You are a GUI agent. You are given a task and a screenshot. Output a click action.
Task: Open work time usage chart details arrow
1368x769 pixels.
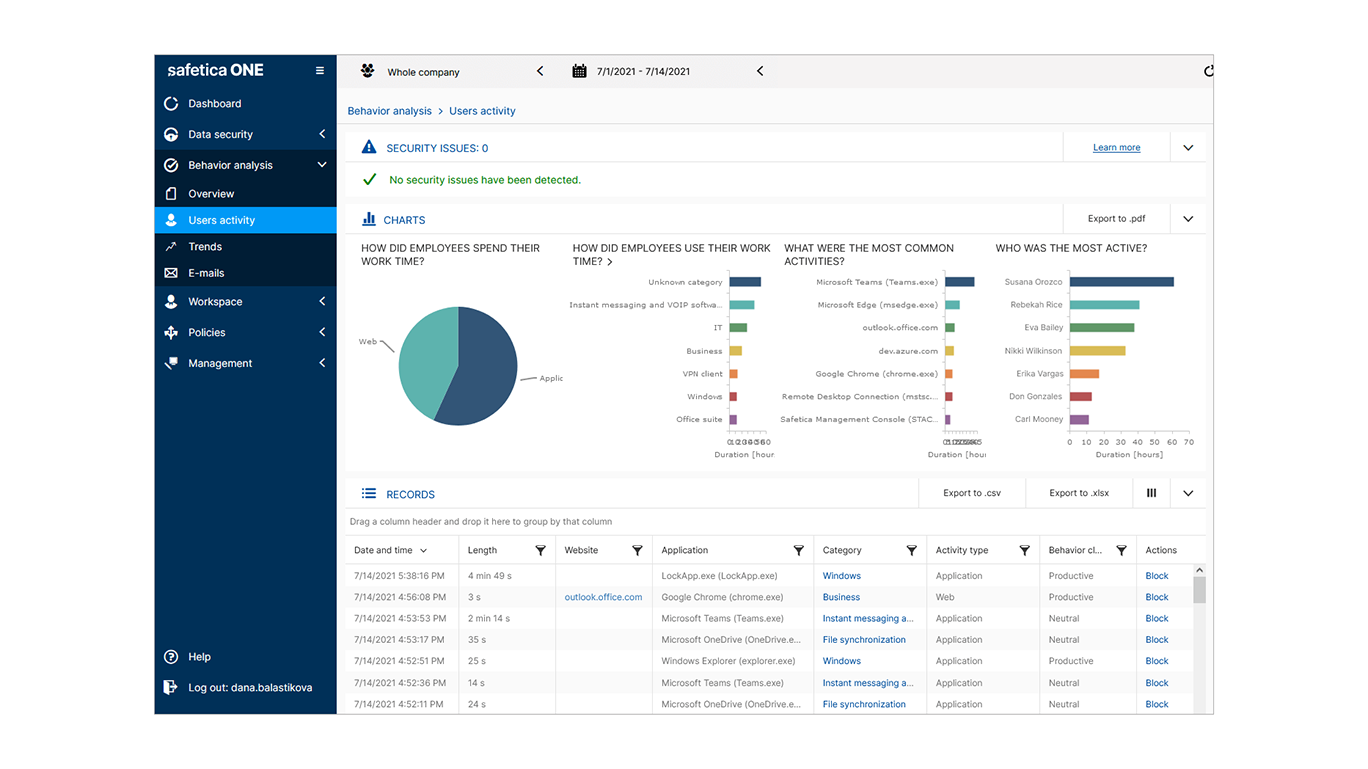tap(609, 262)
